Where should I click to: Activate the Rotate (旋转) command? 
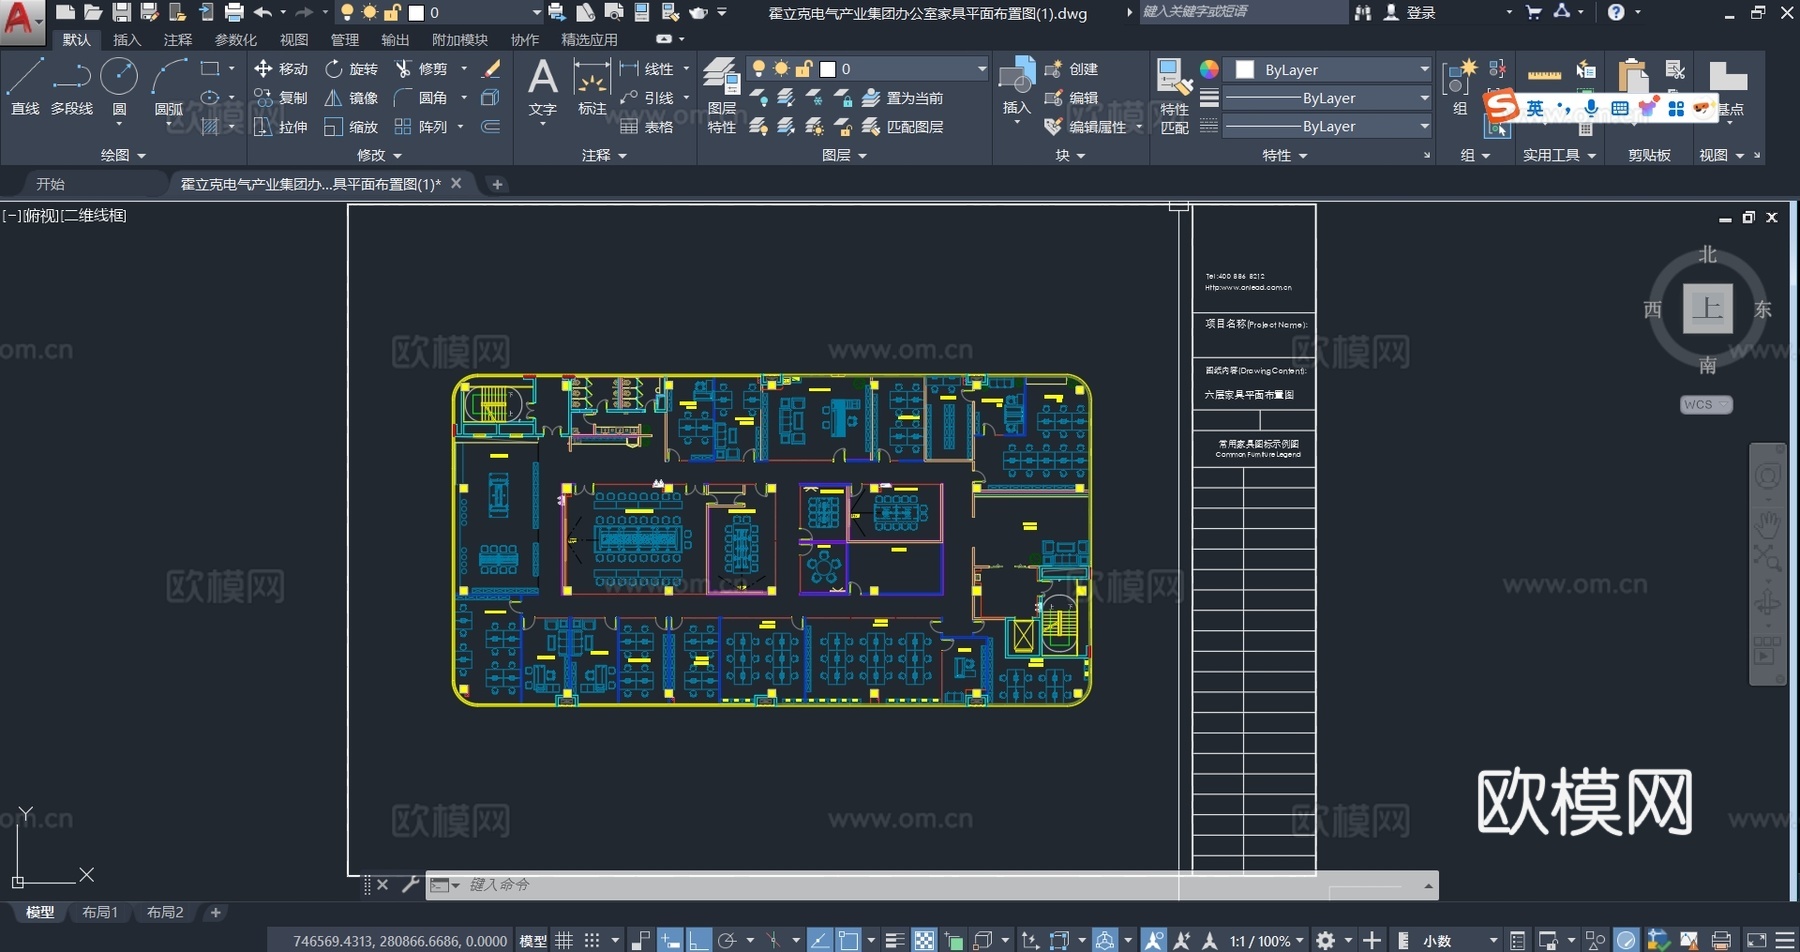[351, 69]
